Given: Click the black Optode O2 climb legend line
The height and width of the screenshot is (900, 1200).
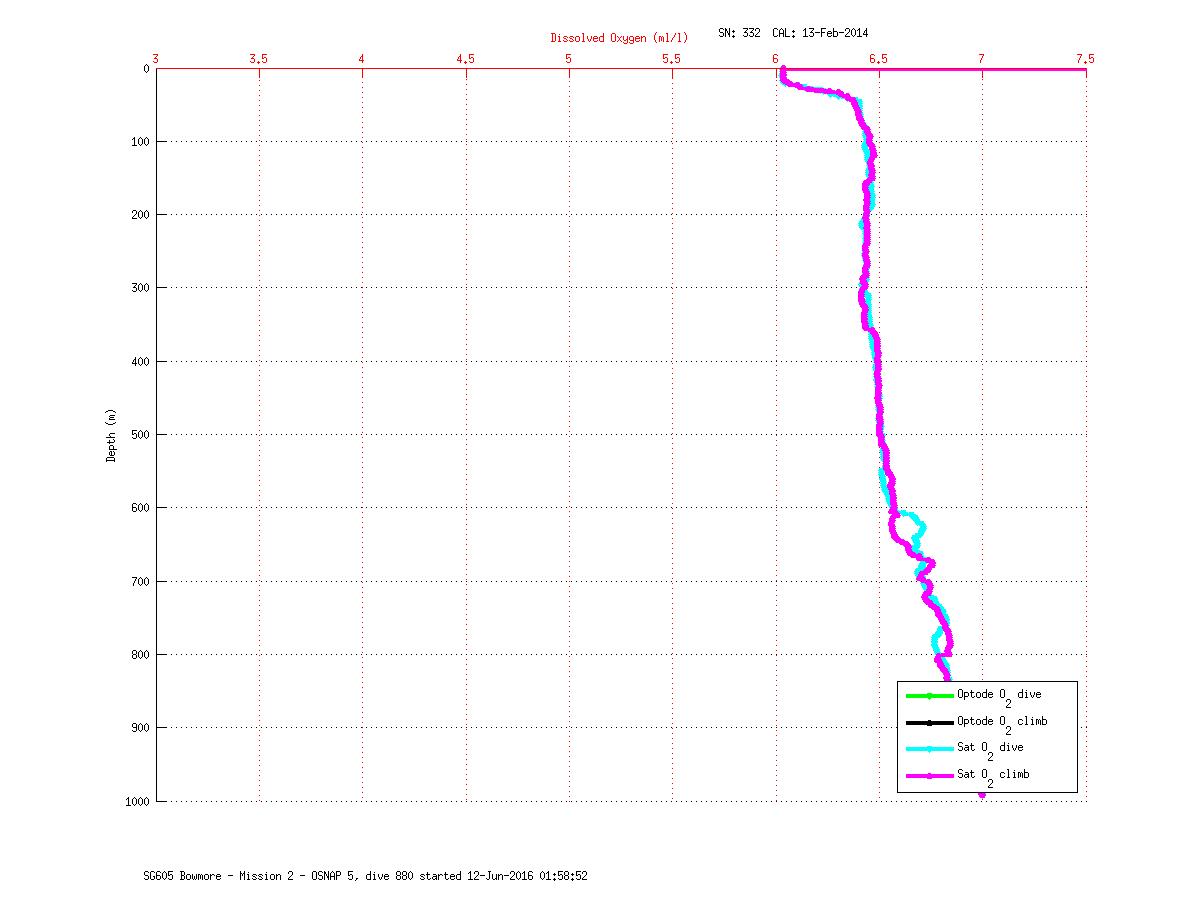Looking at the screenshot, I should click(x=929, y=723).
